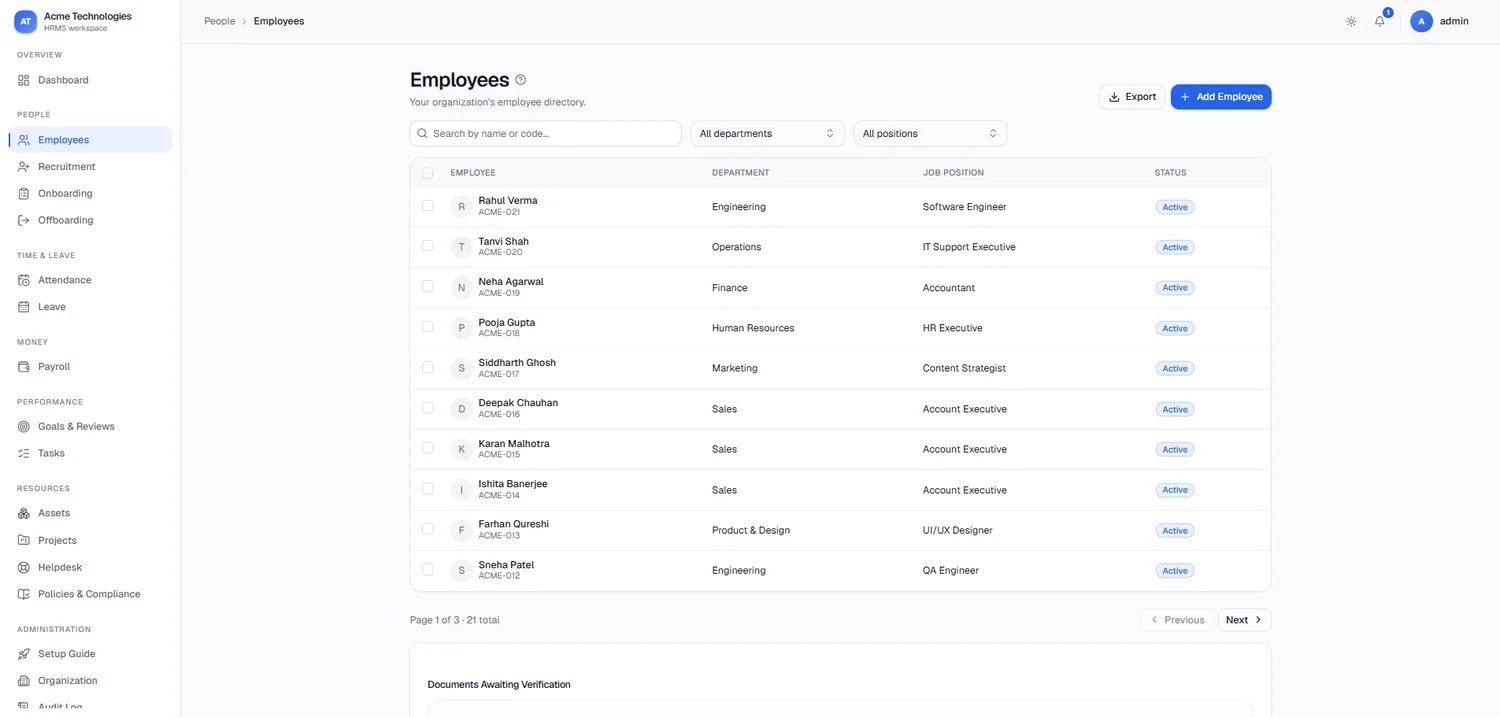Image resolution: width=1500 pixels, height=717 pixels.
Task: Open the admin user menu
Action: tap(1440, 21)
